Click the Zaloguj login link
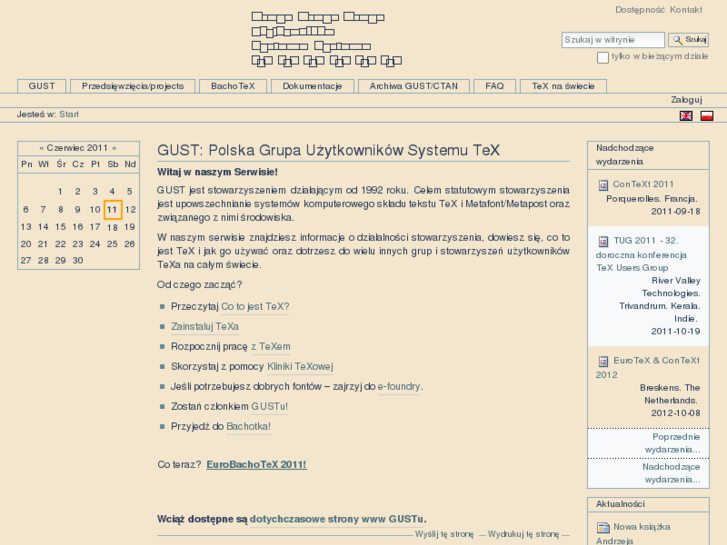Image resolution: width=727 pixels, height=545 pixels. (687, 100)
